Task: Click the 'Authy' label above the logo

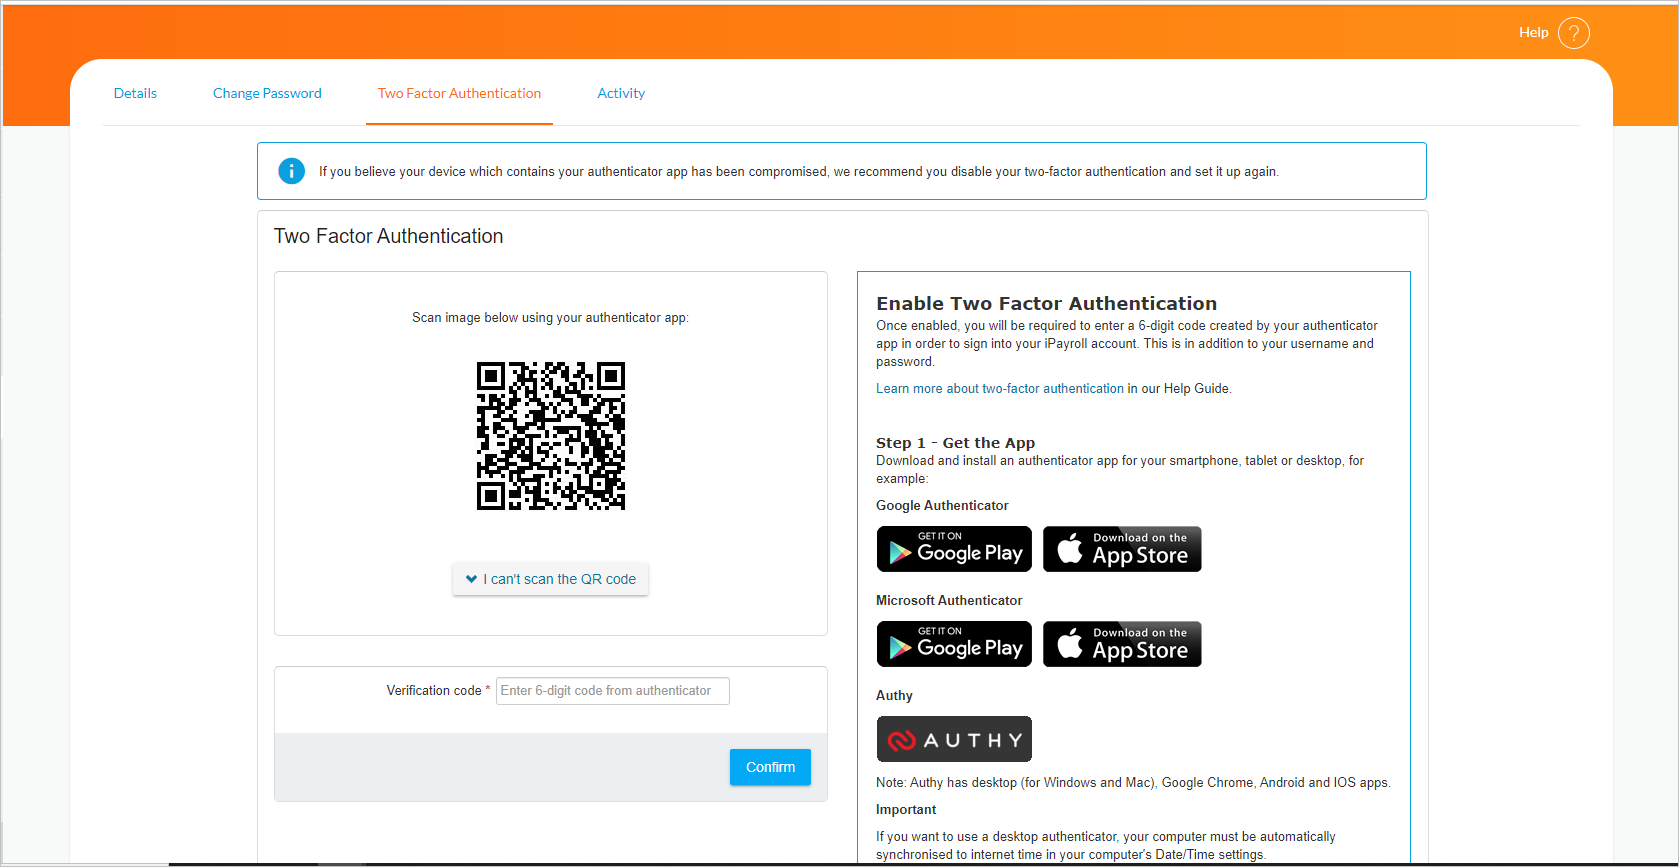Action: [x=894, y=696]
